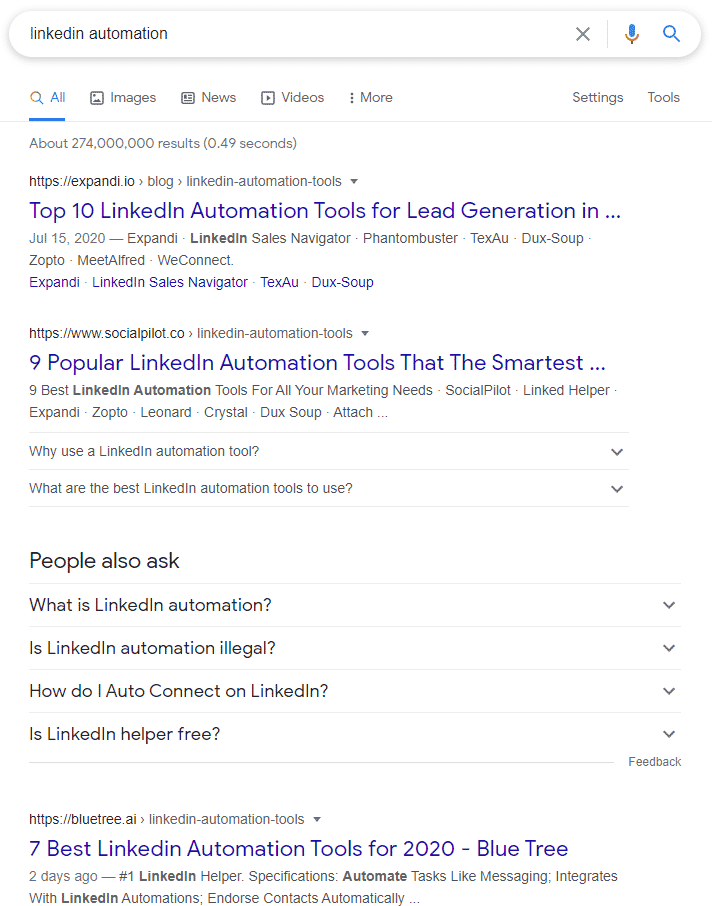This screenshot has width=712, height=906.
Task: Open search Settings
Action: pos(598,98)
